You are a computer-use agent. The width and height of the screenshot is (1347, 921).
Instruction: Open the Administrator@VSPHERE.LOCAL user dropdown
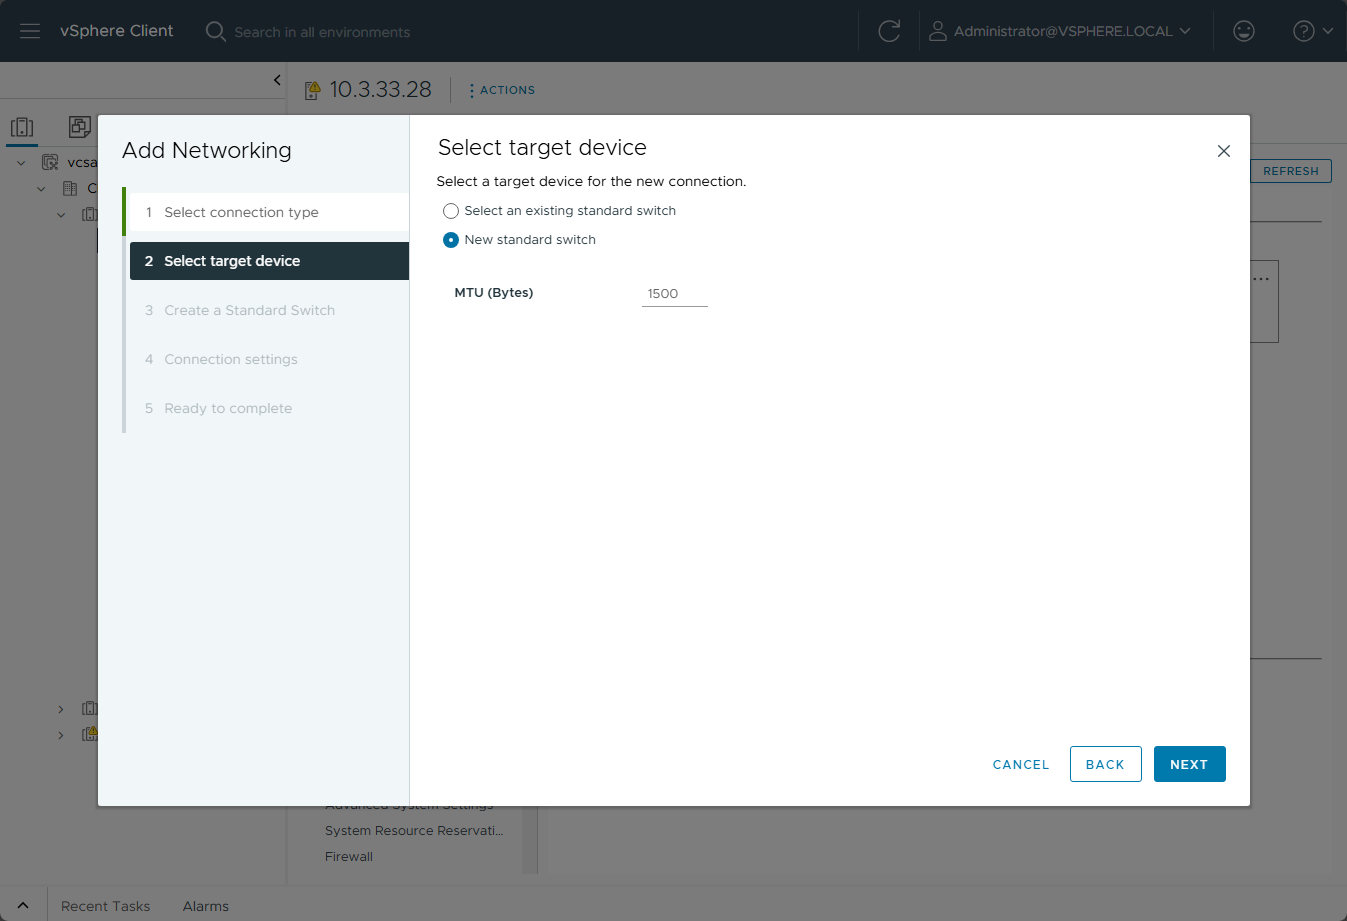(x=1062, y=31)
